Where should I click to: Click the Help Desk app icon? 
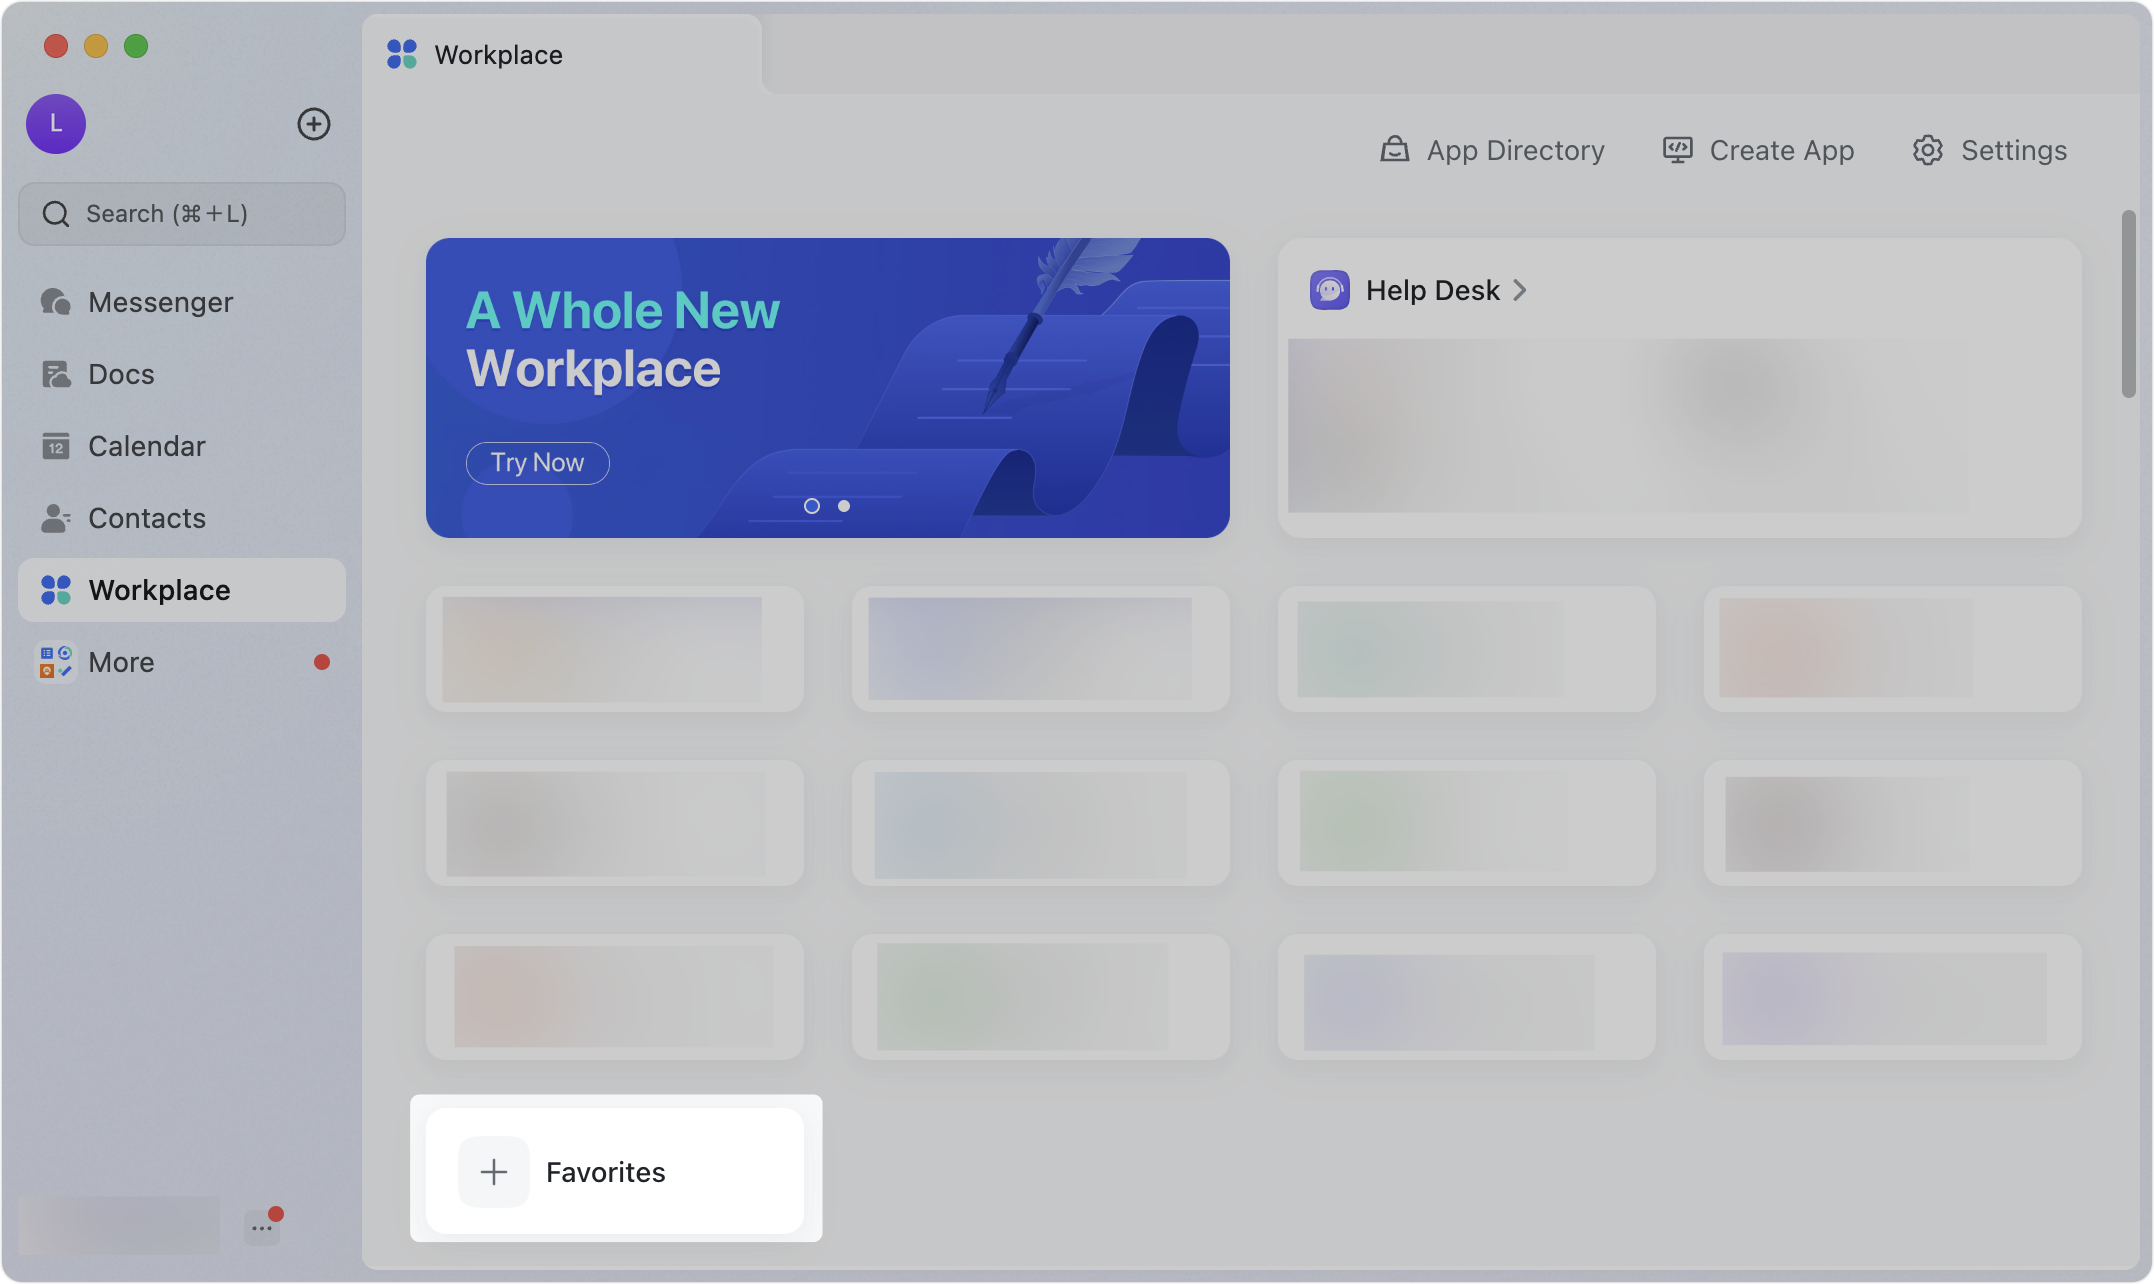[x=1330, y=290]
